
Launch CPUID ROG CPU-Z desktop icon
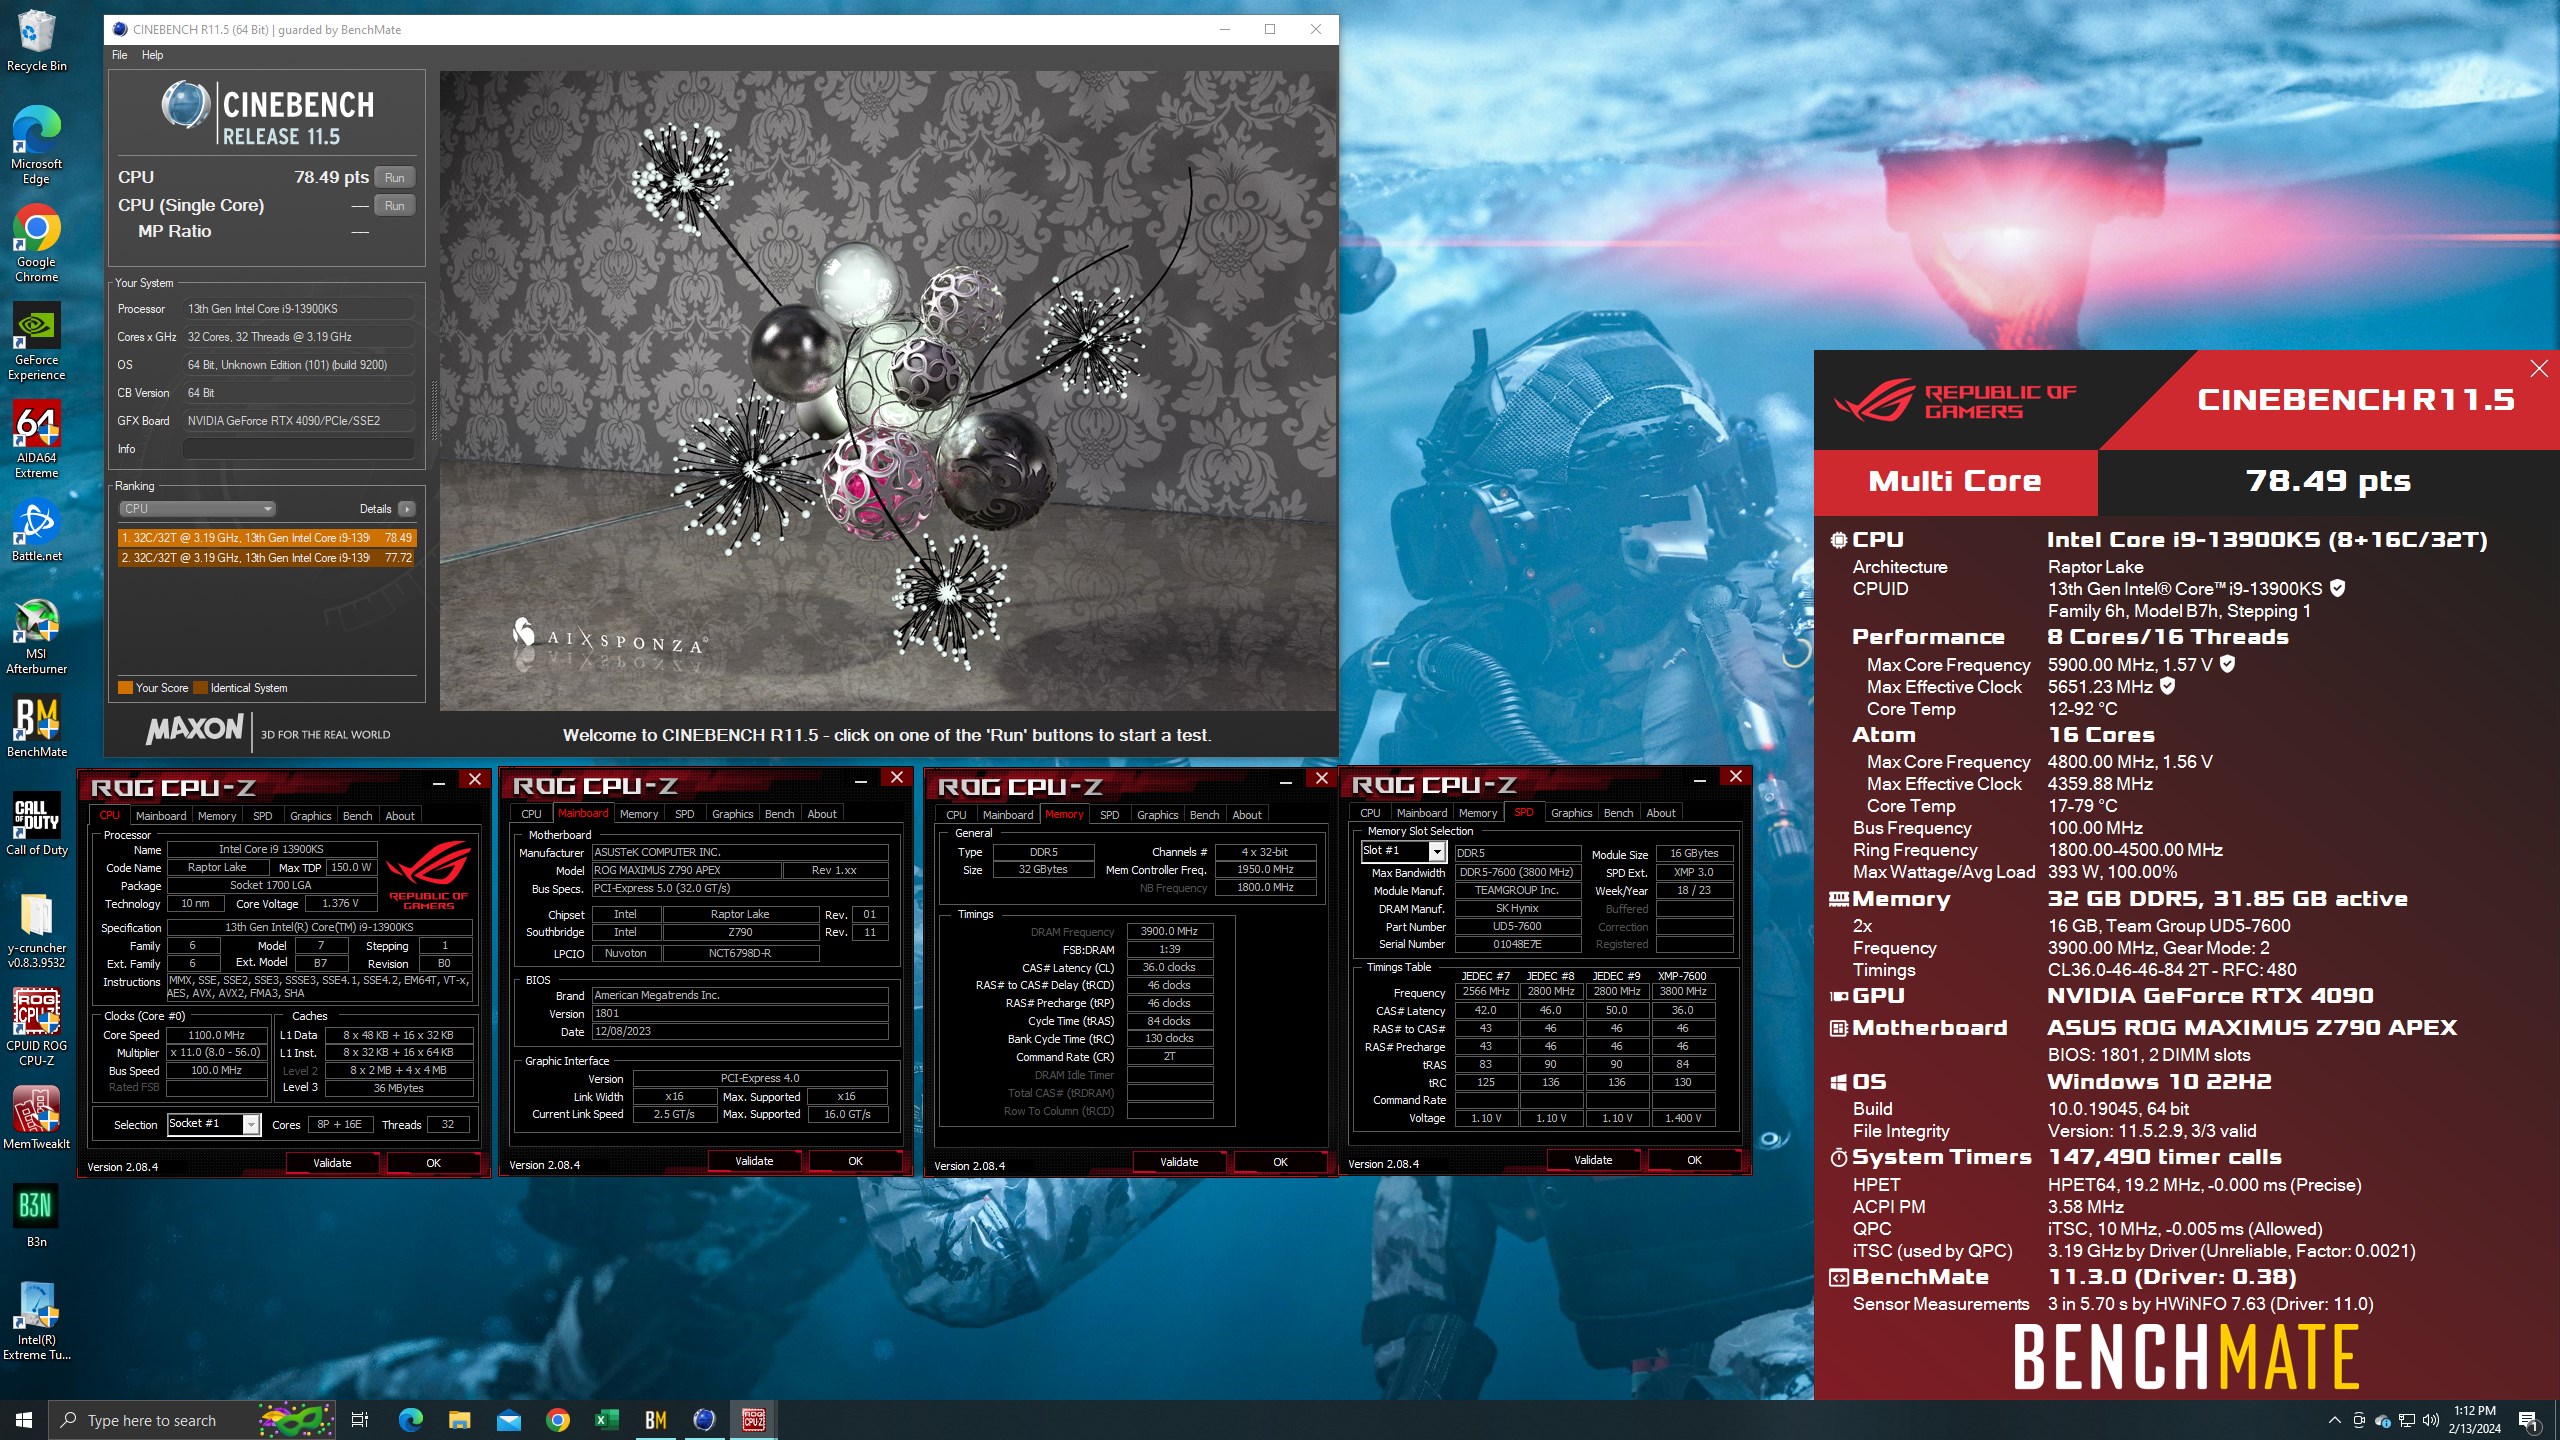(36, 1028)
